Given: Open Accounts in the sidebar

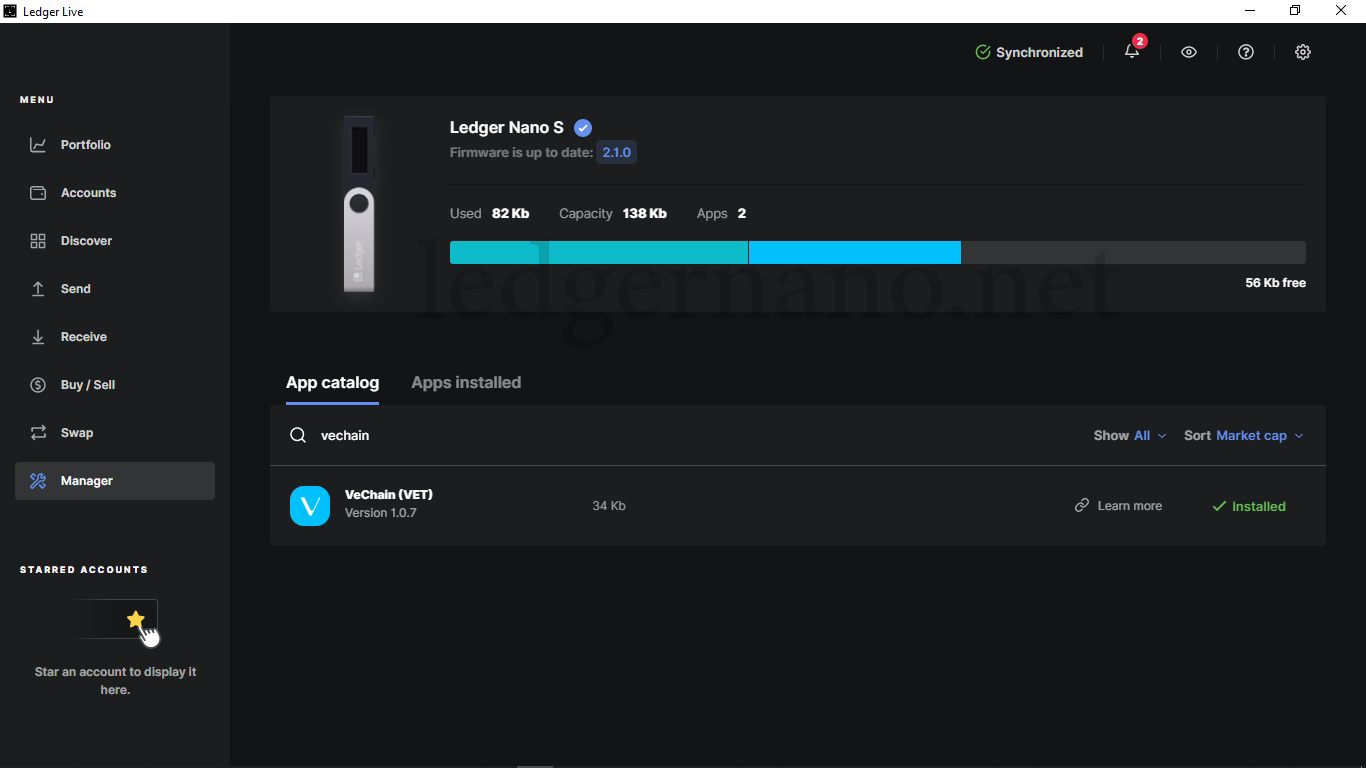Looking at the screenshot, I should click(x=115, y=193).
